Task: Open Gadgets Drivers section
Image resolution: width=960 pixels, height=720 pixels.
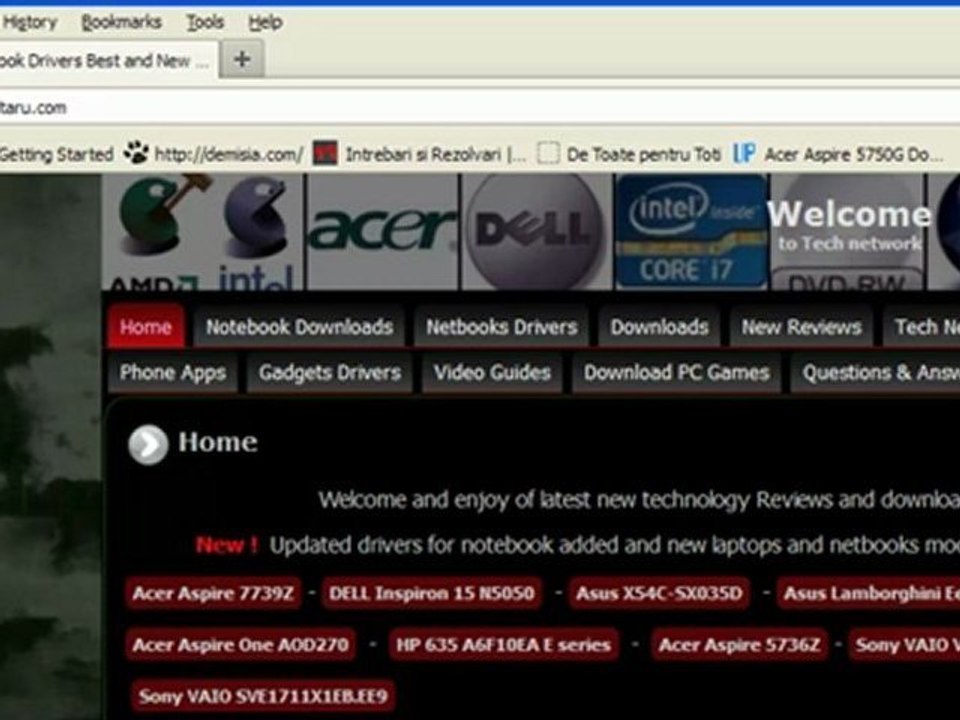Action: click(x=330, y=372)
